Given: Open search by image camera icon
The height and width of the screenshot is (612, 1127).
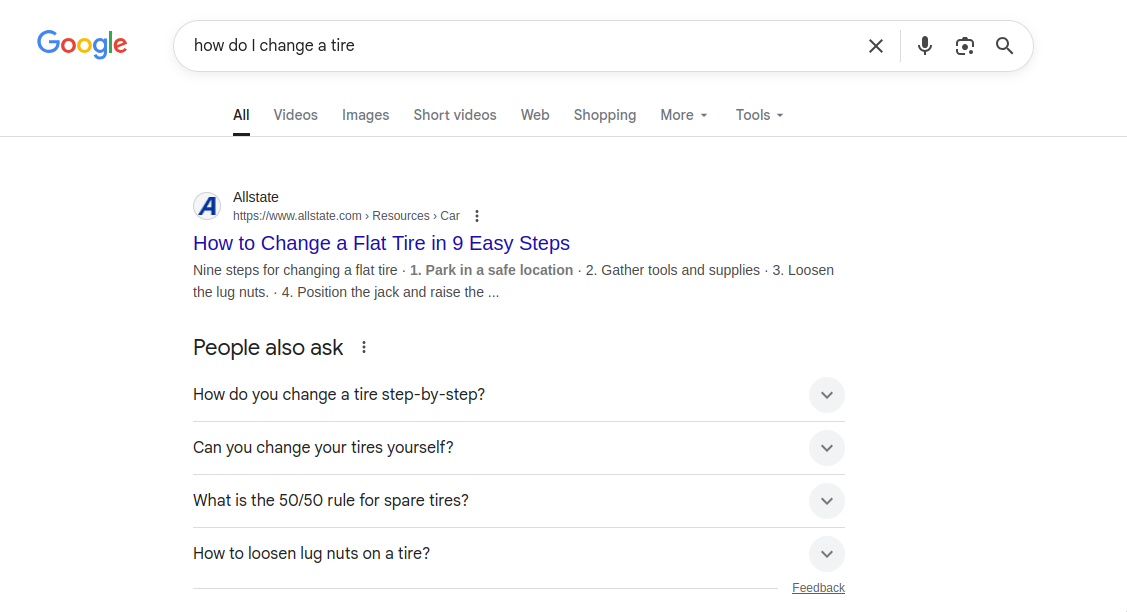Looking at the screenshot, I should (965, 46).
